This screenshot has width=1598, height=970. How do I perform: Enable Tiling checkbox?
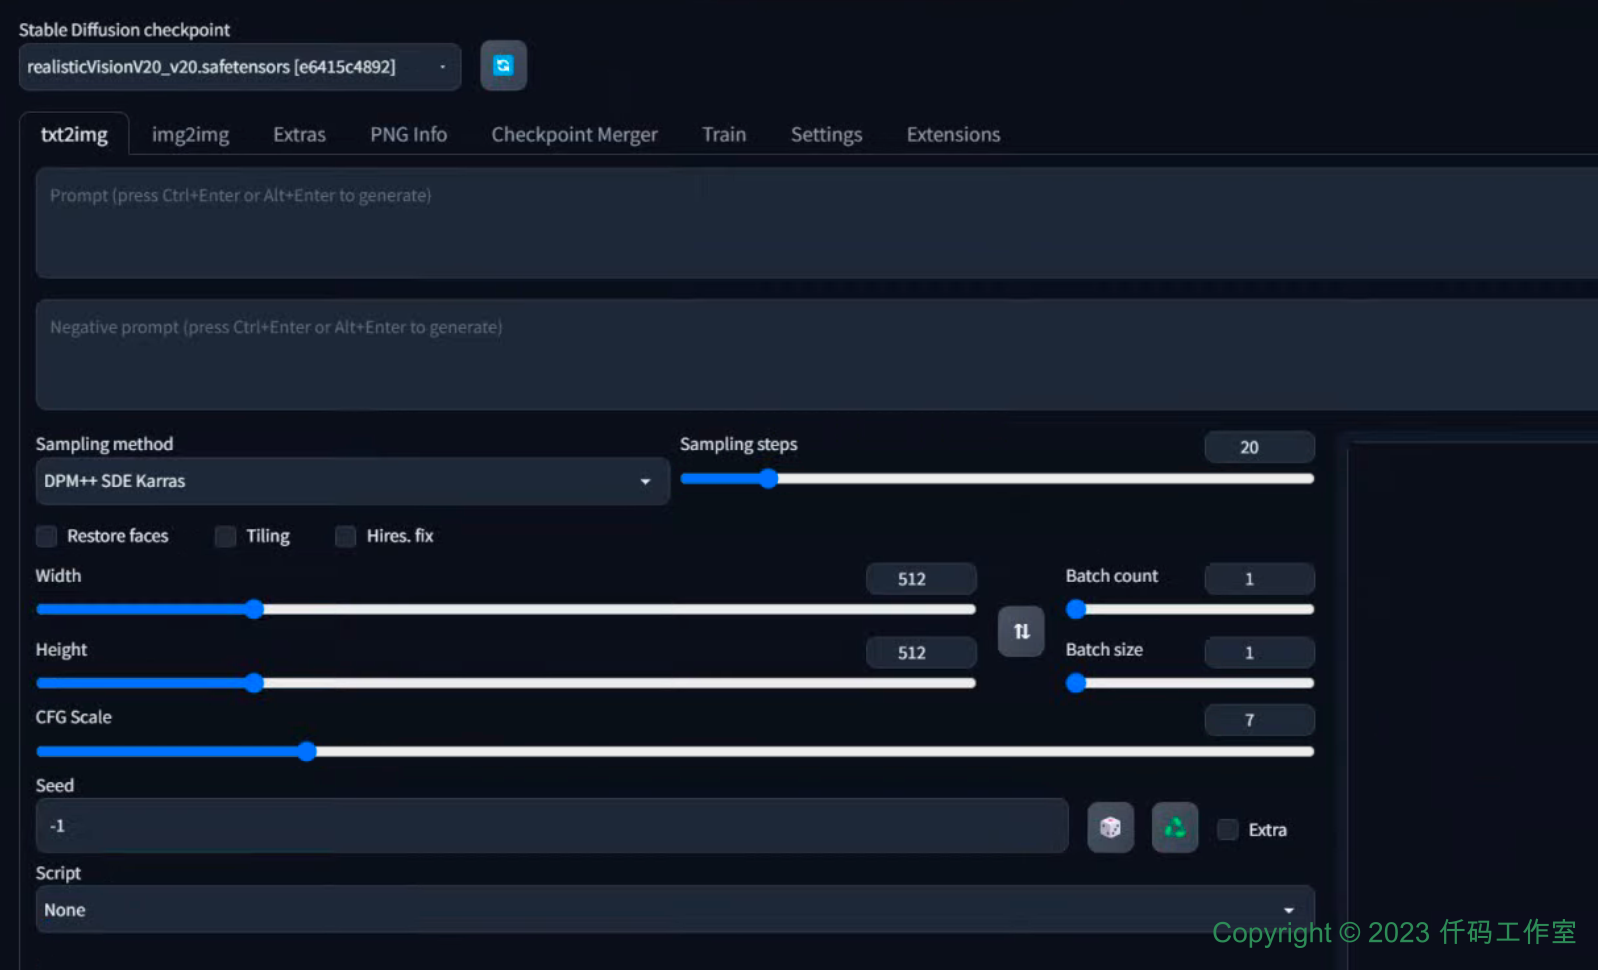click(226, 536)
